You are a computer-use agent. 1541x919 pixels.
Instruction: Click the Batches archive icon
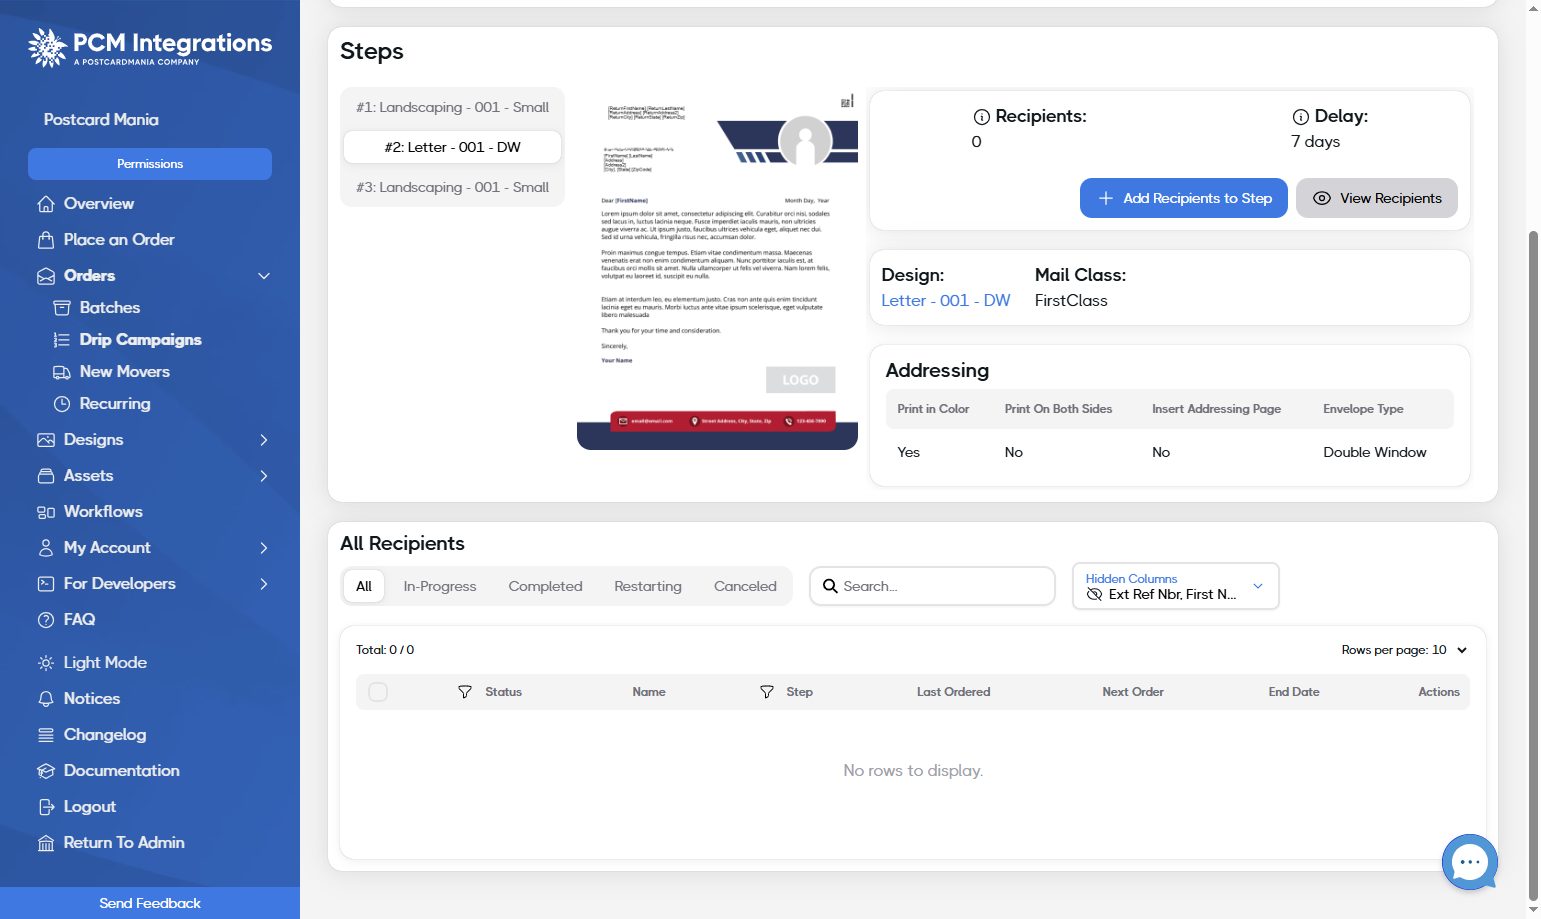pyautogui.click(x=62, y=308)
